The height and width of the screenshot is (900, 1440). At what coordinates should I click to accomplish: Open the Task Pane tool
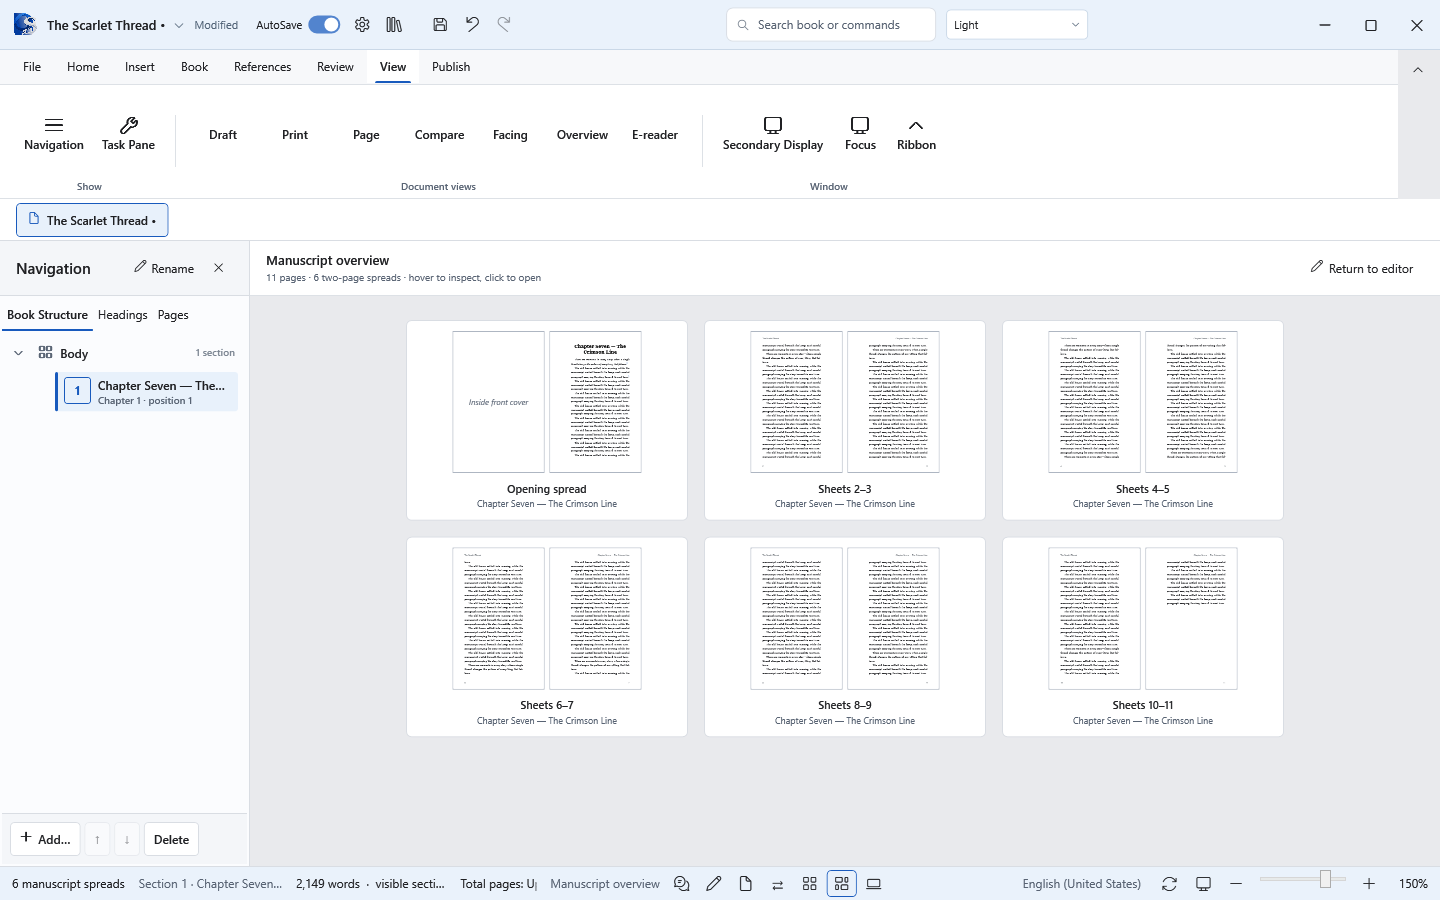tap(128, 134)
